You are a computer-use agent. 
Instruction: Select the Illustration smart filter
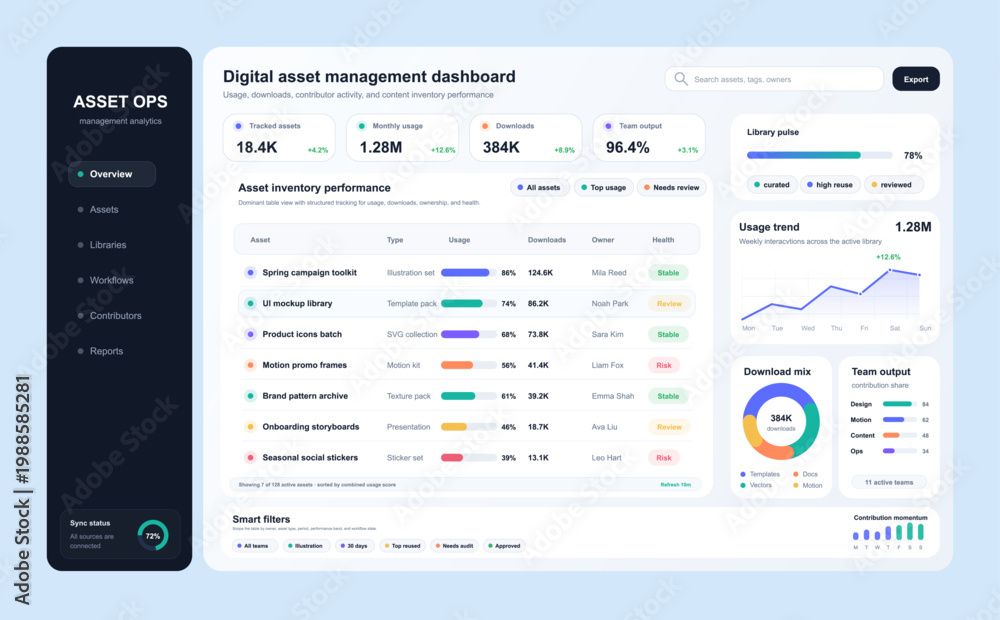[x=305, y=546]
